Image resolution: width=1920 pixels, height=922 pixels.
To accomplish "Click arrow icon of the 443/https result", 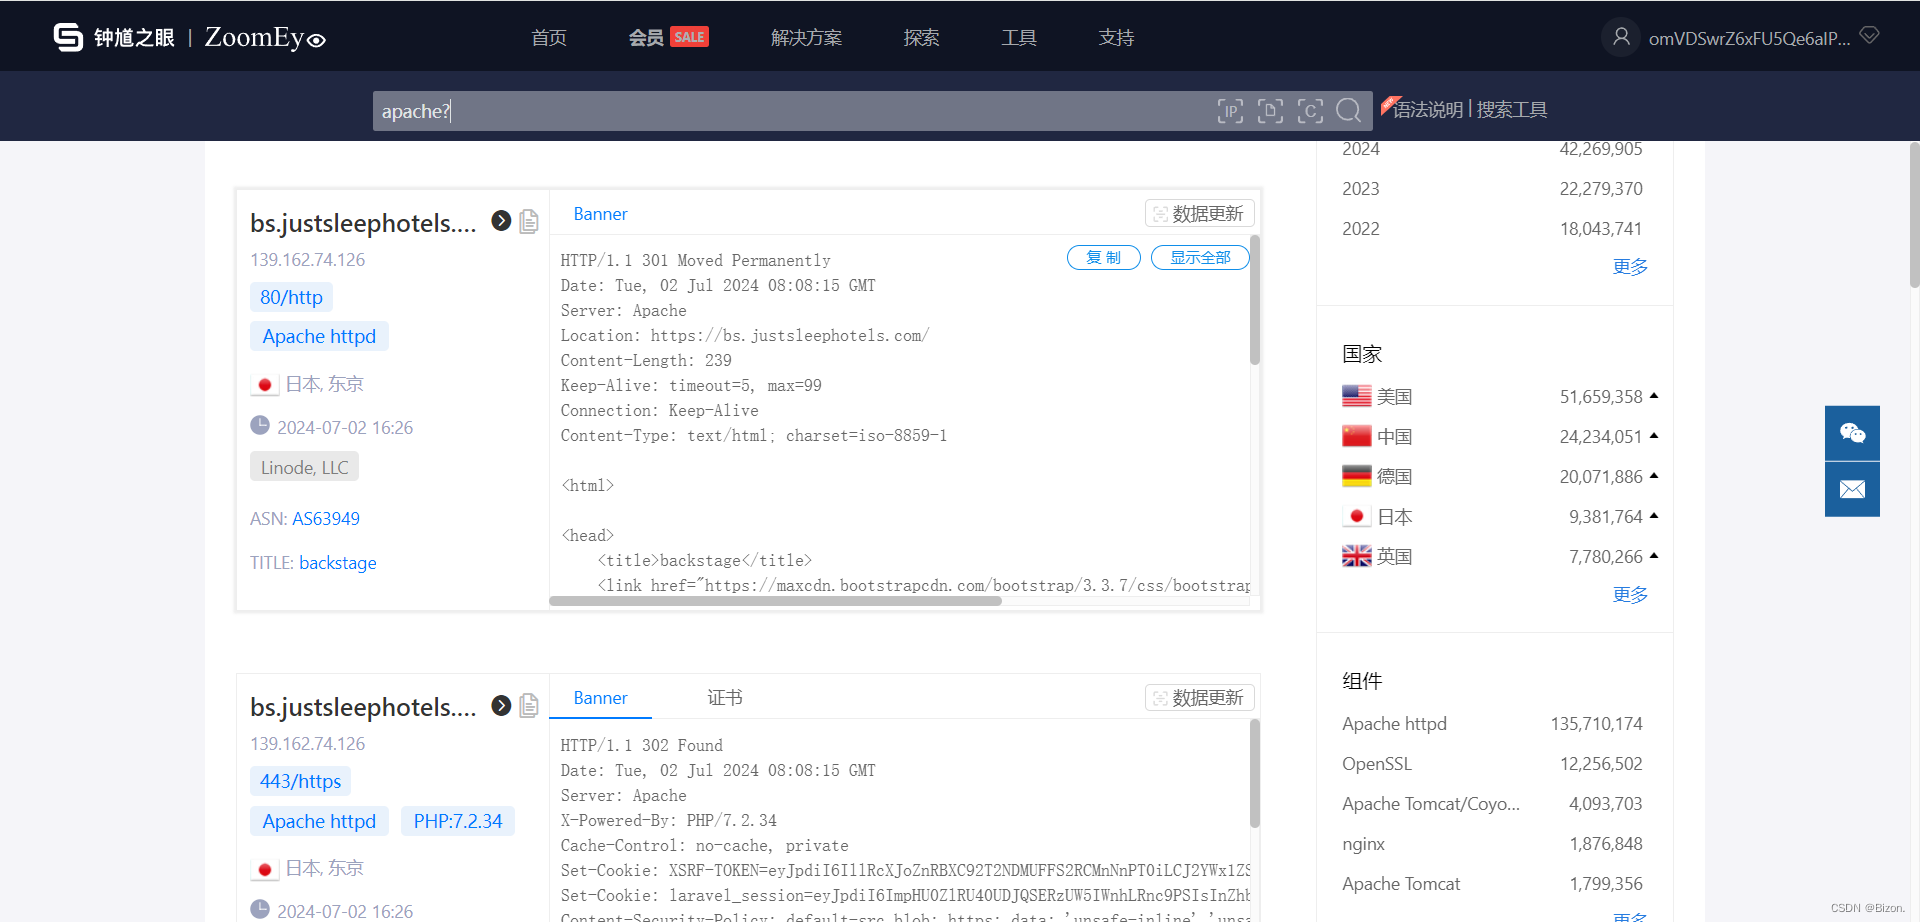I will coord(501,705).
